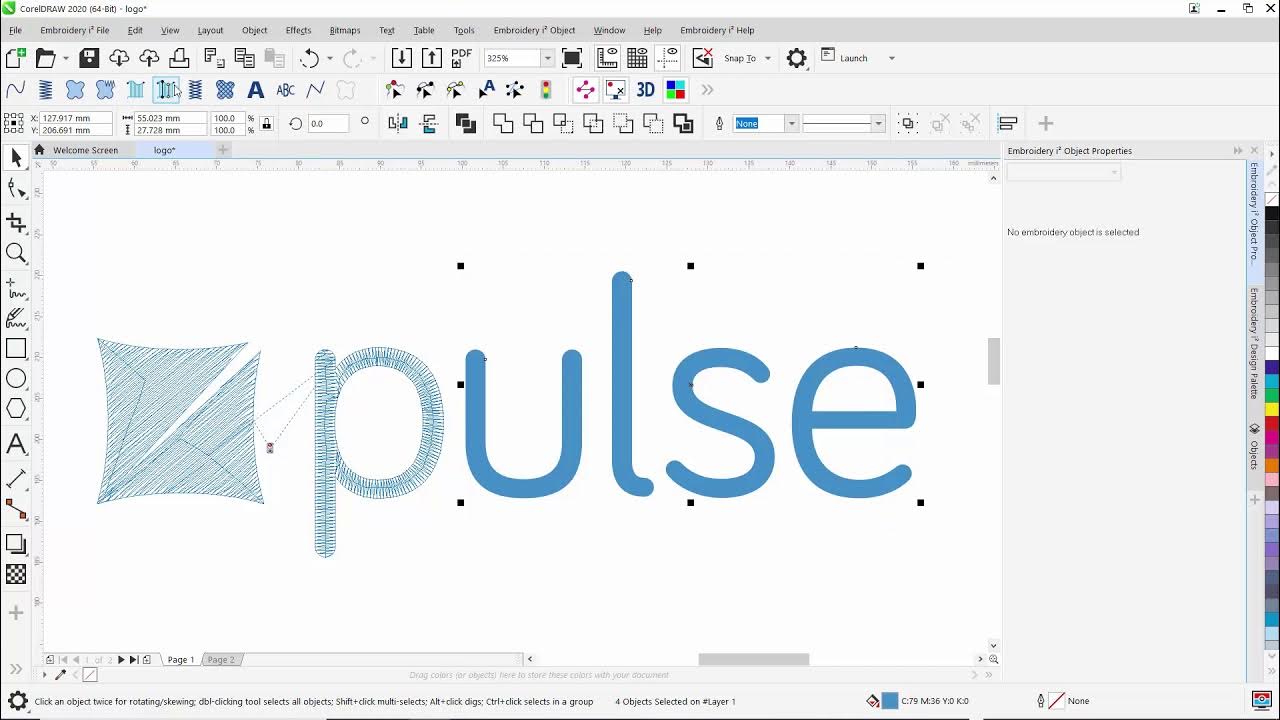The width and height of the screenshot is (1280, 720).
Task: Click the rotation angle field
Action: click(x=328, y=124)
